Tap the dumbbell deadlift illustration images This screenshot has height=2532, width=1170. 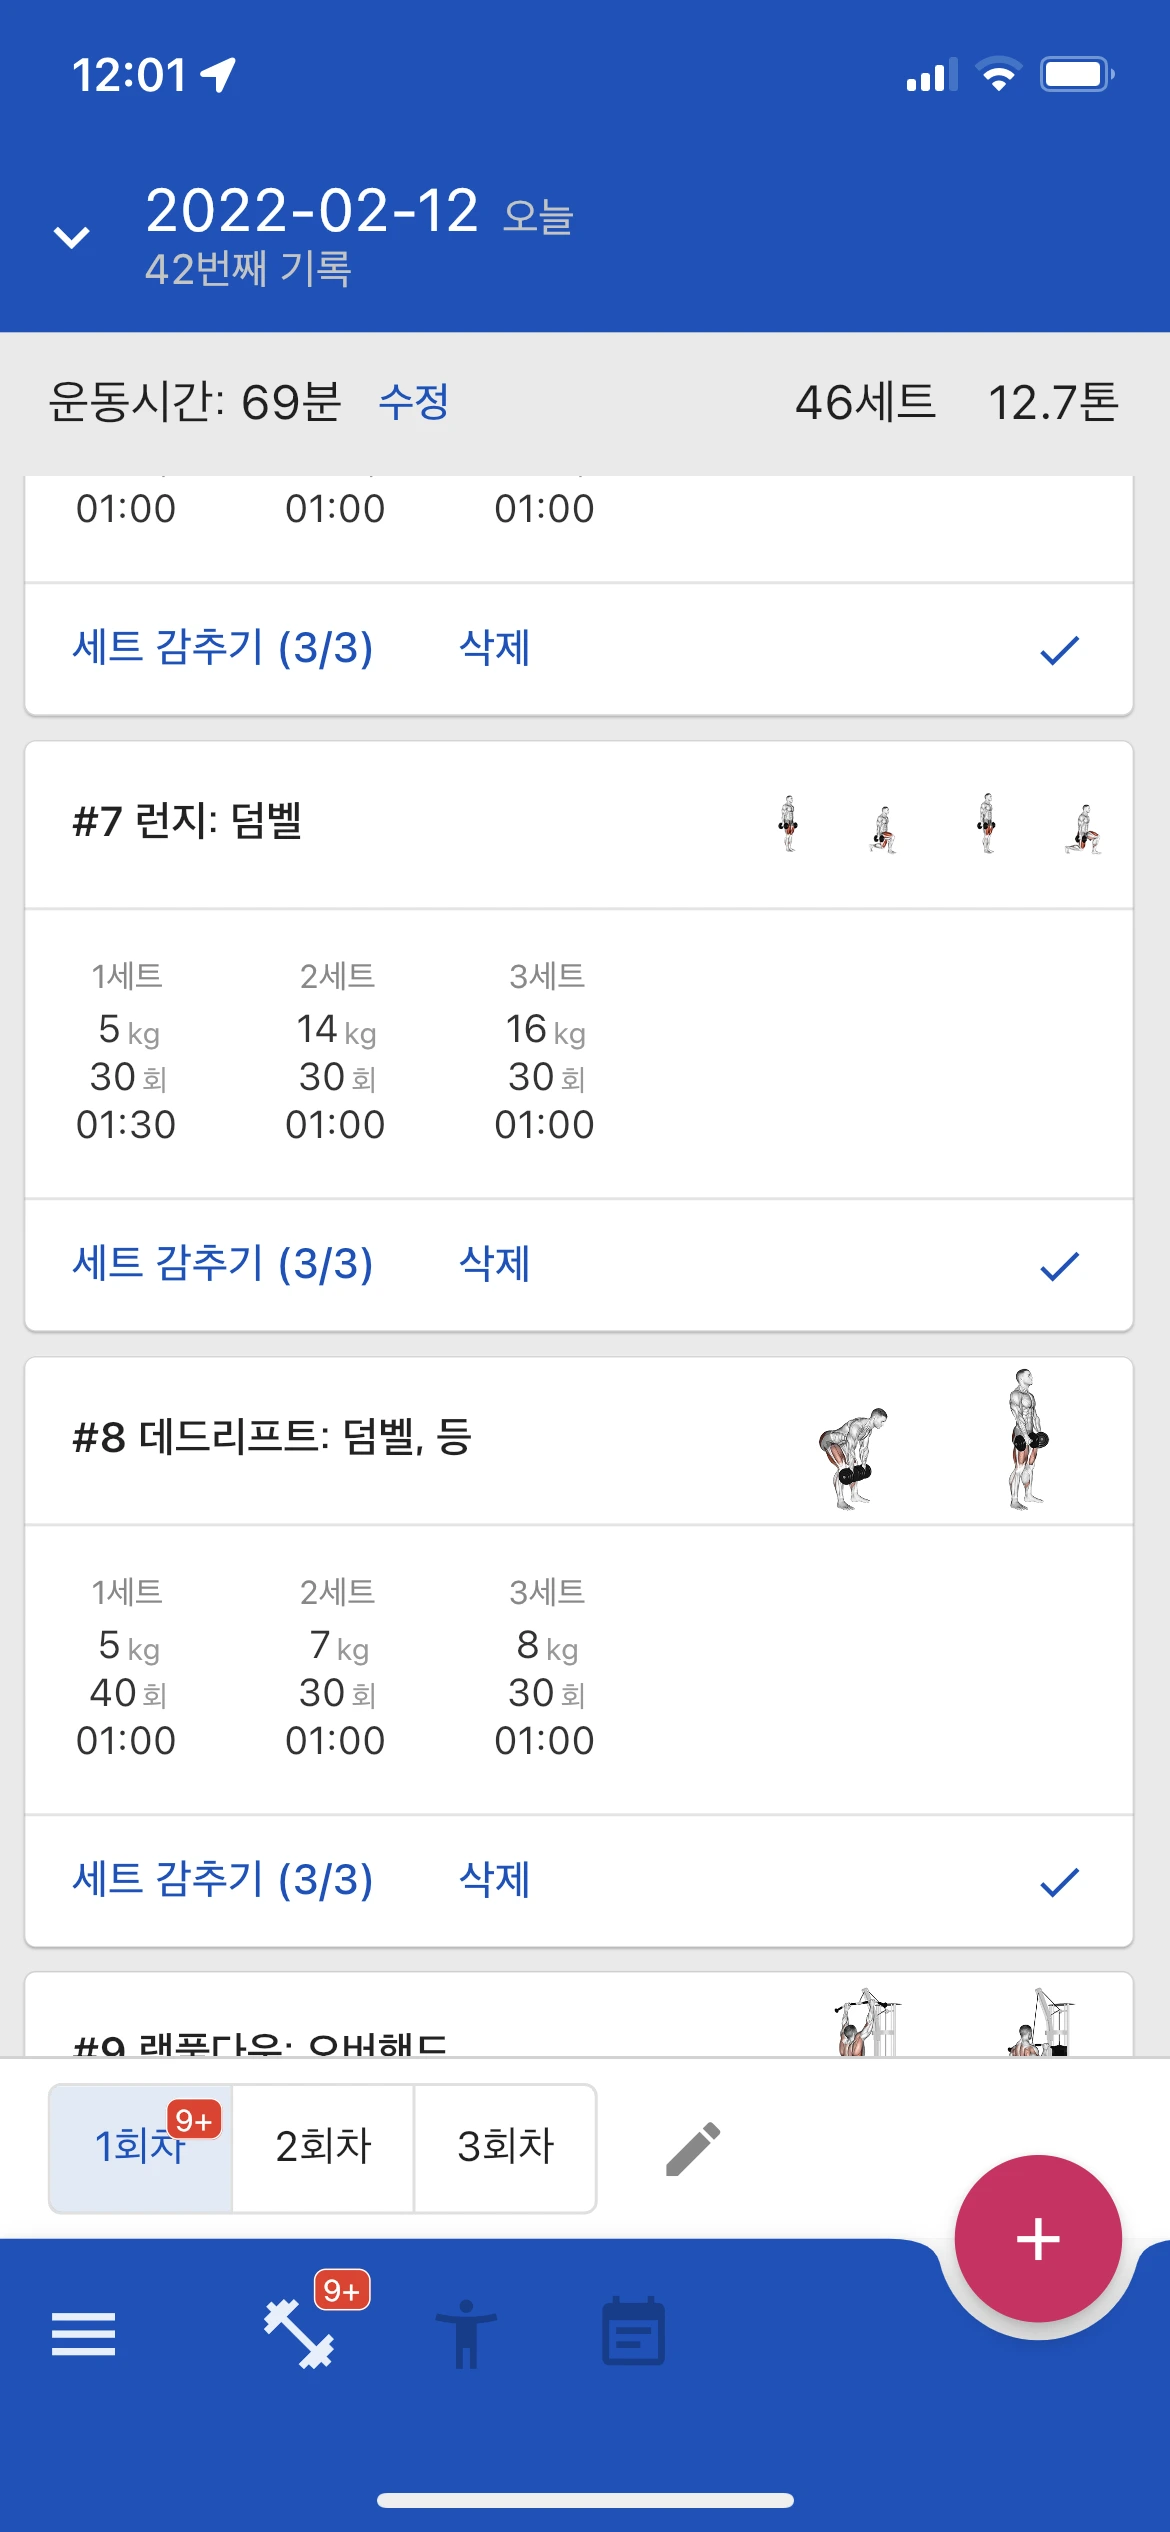[936, 1440]
